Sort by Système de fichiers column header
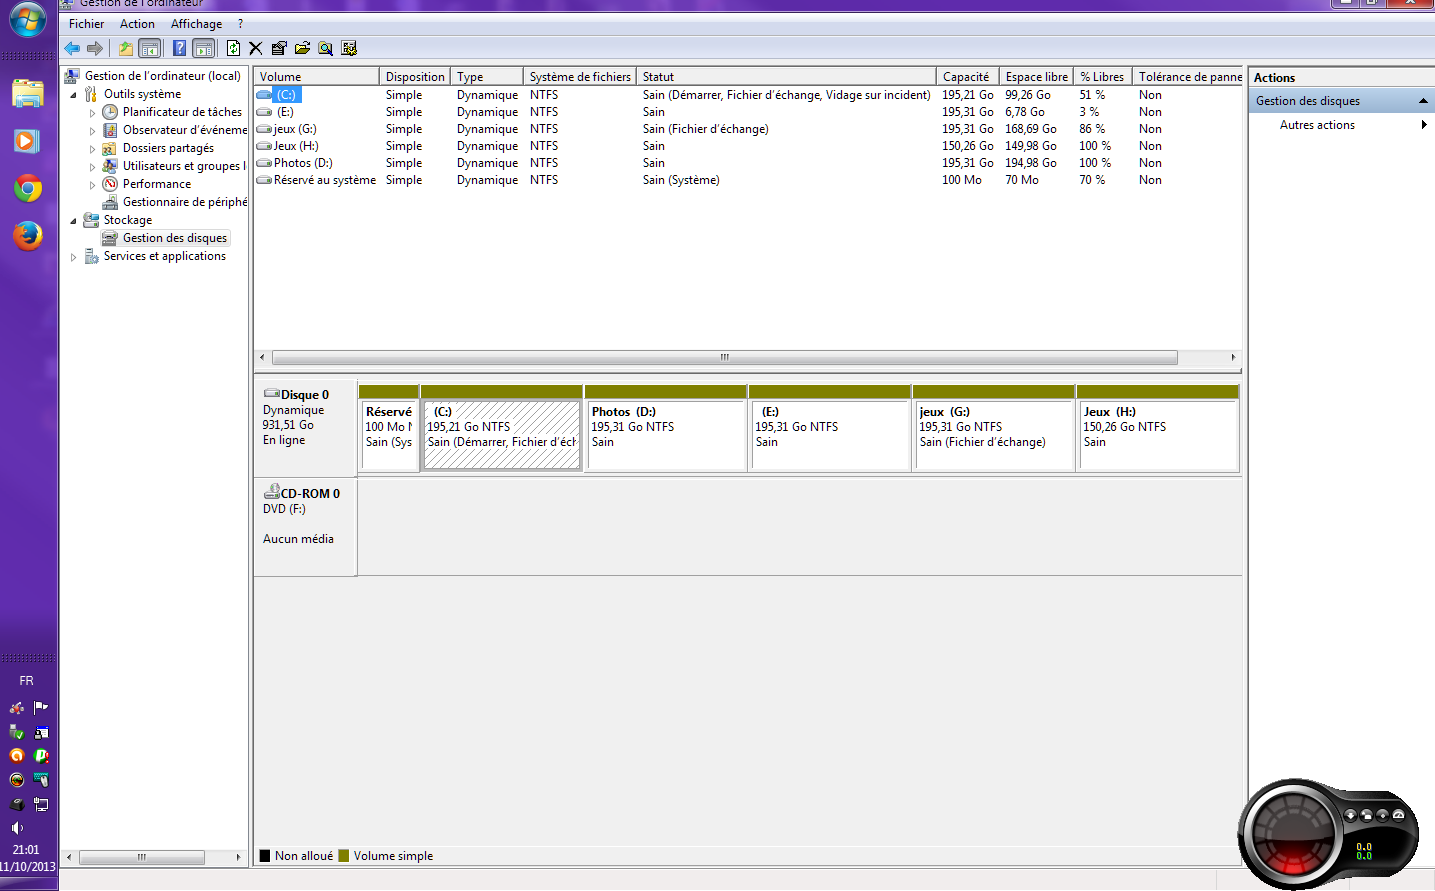 point(580,77)
